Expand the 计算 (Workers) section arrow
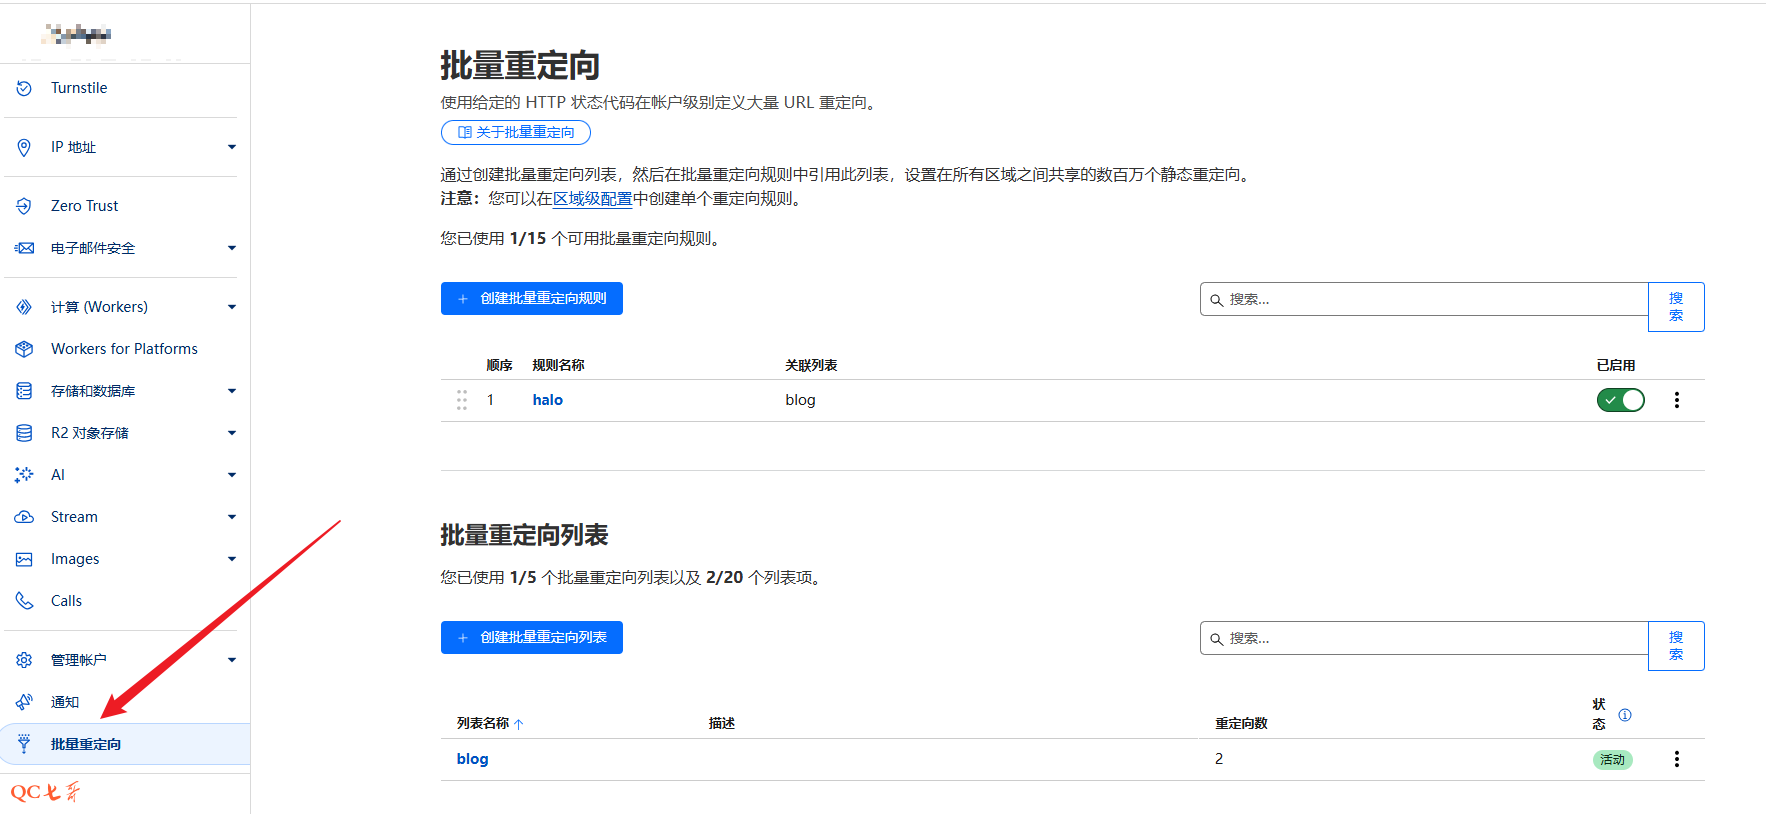The height and width of the screenshot is (814, 1766). click(x=231, y=307)
